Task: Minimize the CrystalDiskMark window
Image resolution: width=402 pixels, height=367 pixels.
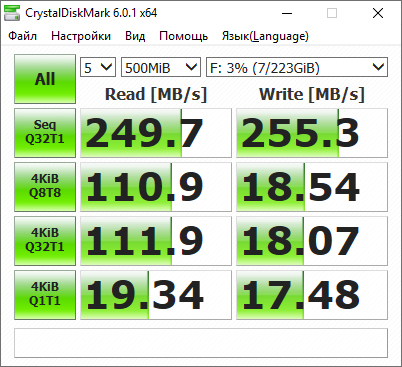Action: (287, 13)
